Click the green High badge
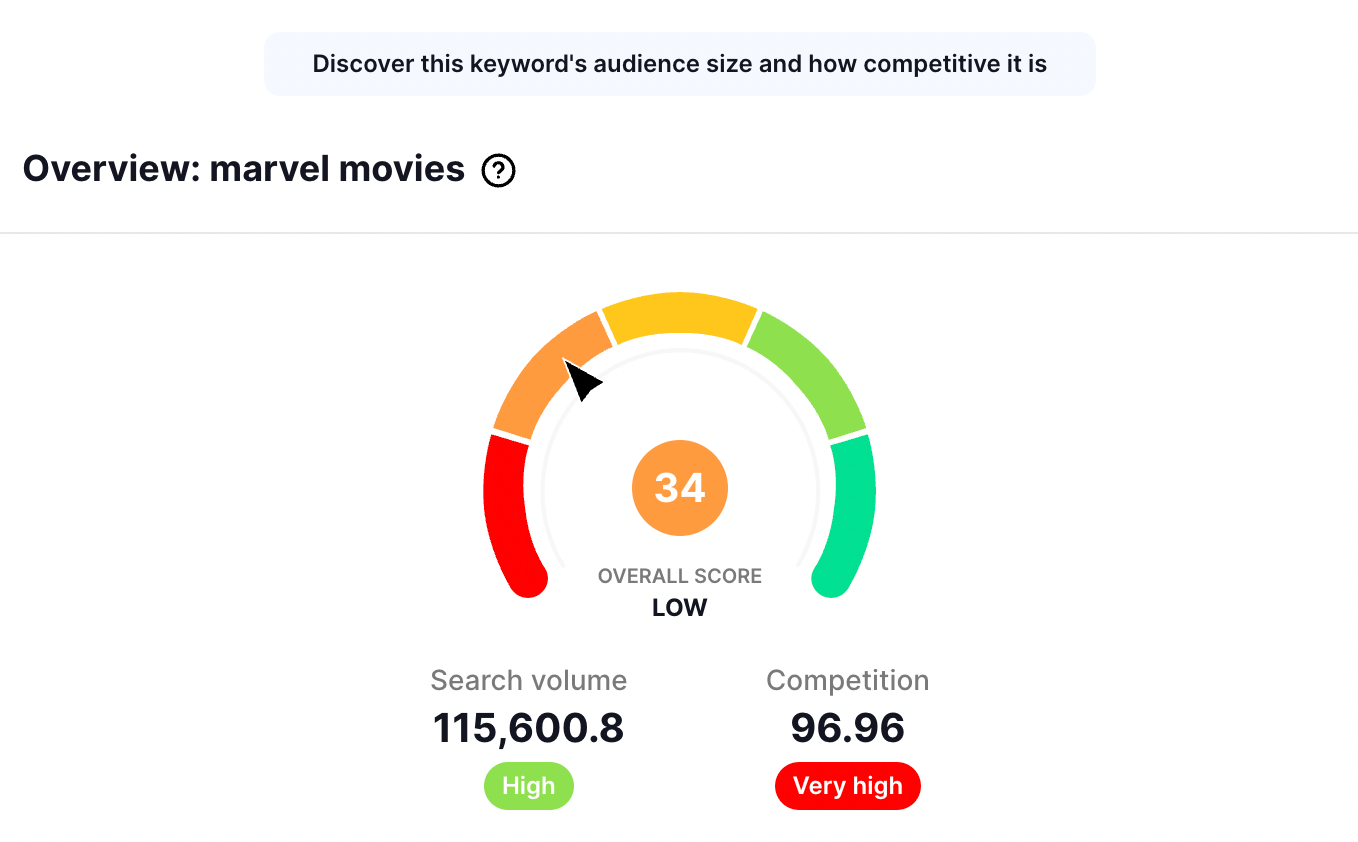This screenshot has height=842, width=1358. click(529, 786)
